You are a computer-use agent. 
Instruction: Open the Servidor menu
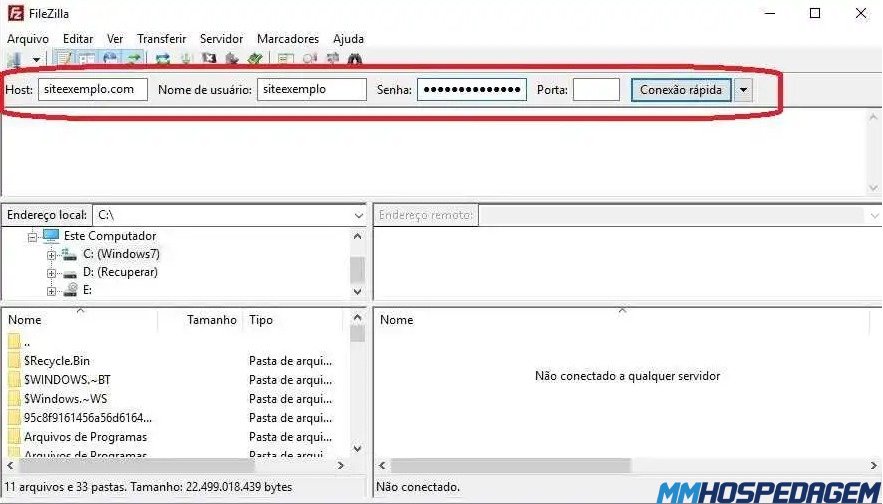[221, 39]
